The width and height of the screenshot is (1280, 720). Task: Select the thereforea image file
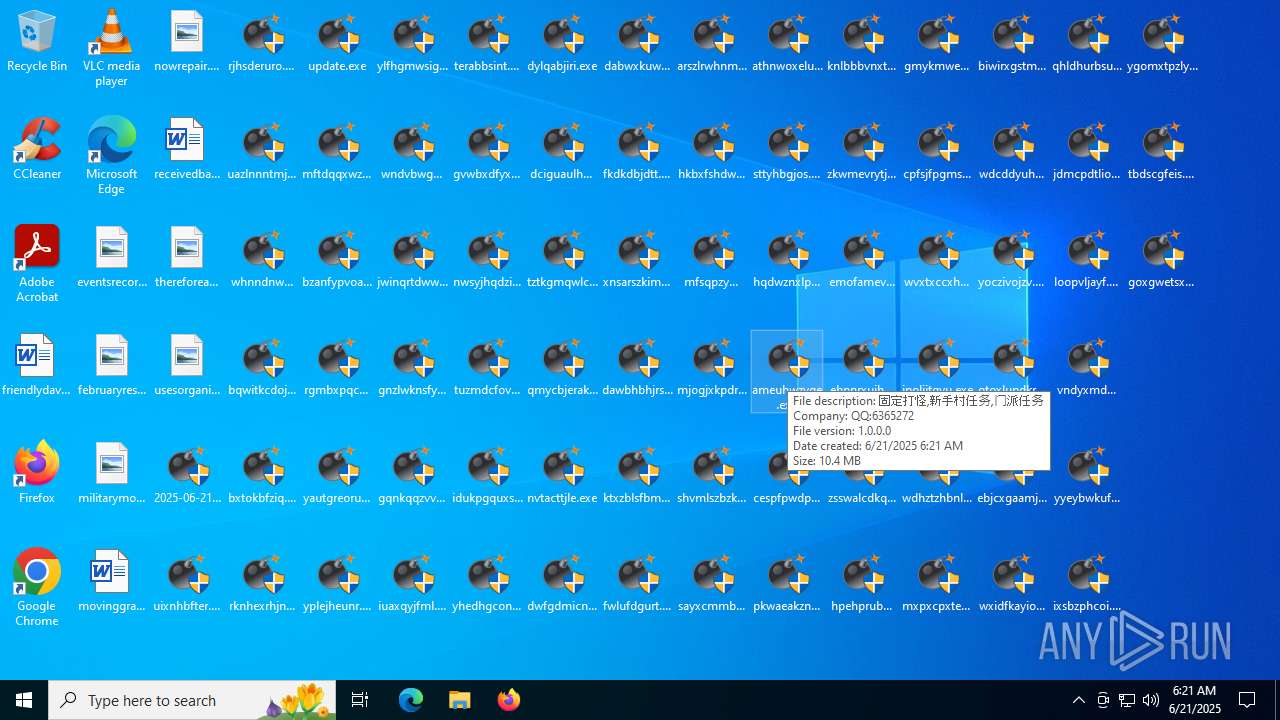(x=187, y=258)
